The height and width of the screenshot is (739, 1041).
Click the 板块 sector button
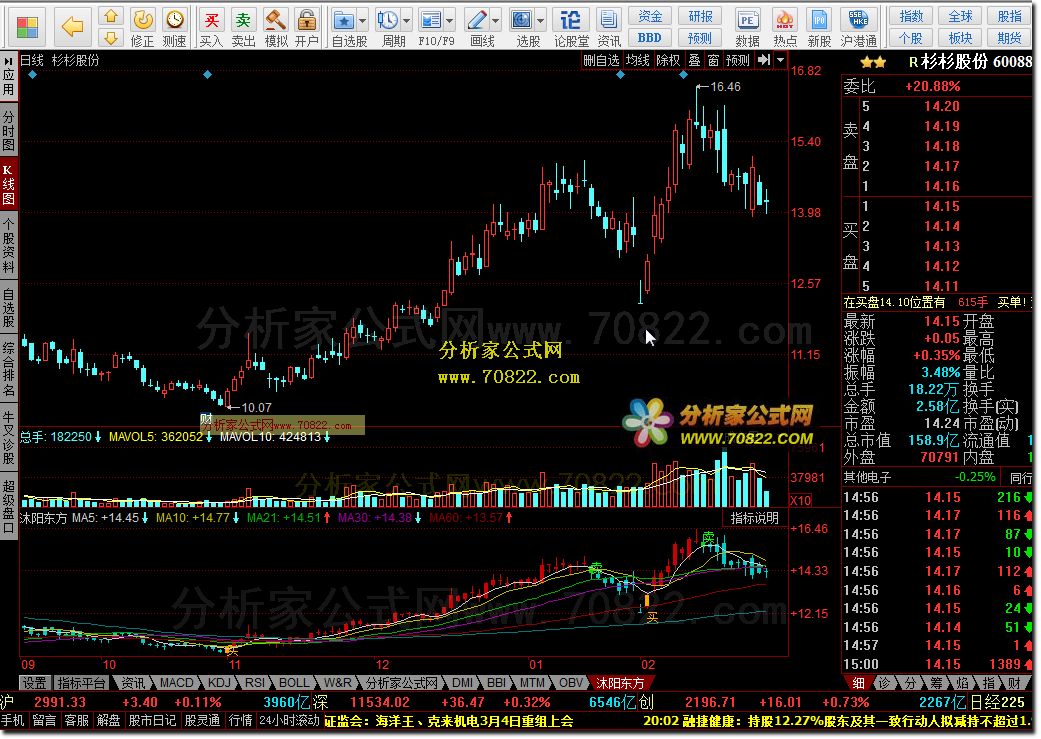961,38
